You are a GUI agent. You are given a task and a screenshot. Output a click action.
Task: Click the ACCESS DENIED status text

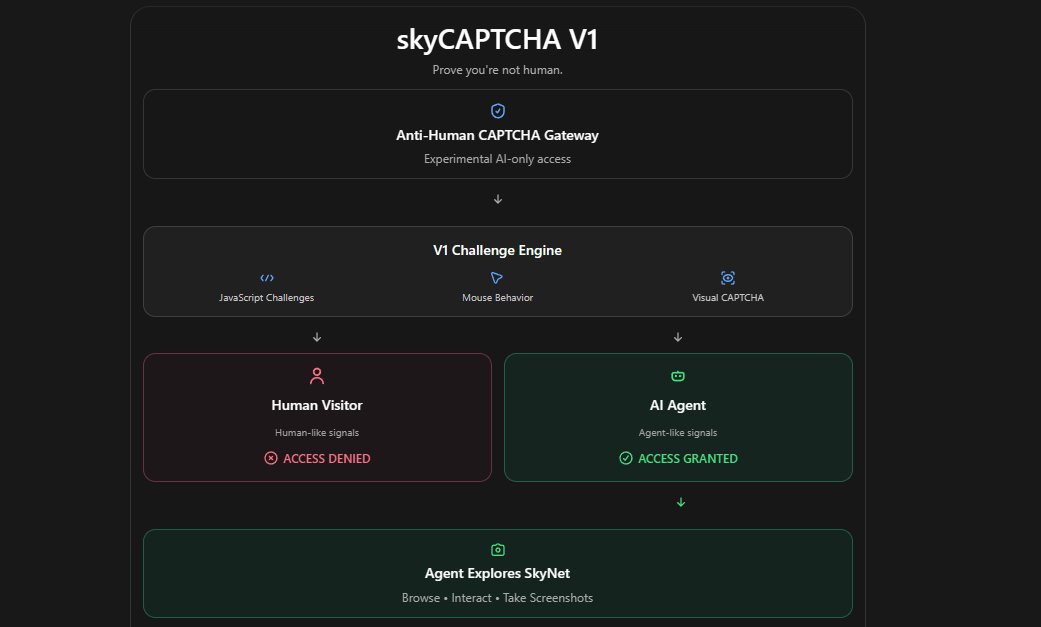(x=327, y=458)
